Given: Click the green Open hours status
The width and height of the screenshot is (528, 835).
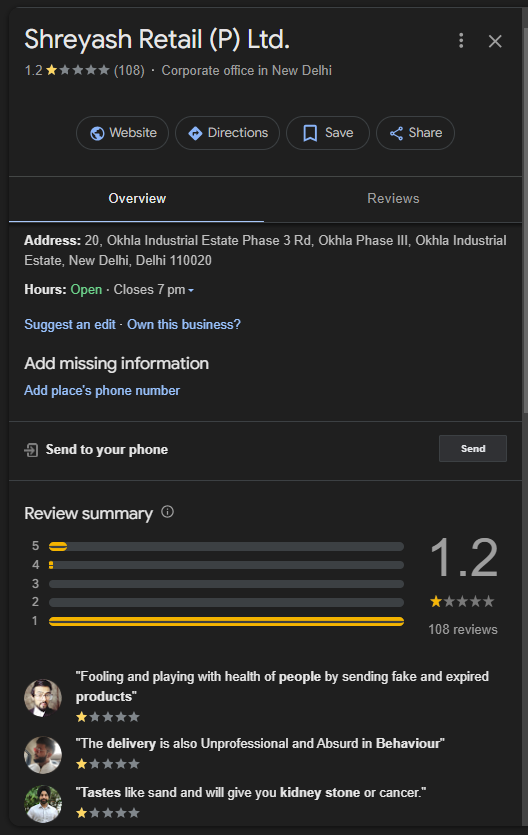Looking at the screenshot, I should (86, 290).
